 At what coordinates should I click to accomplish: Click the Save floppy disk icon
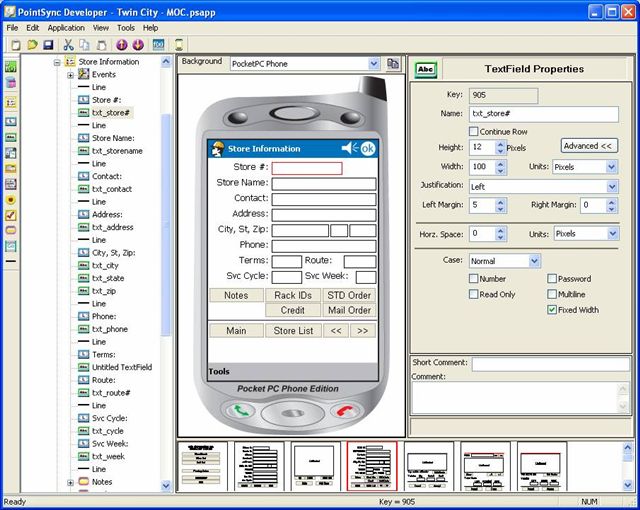48,45
